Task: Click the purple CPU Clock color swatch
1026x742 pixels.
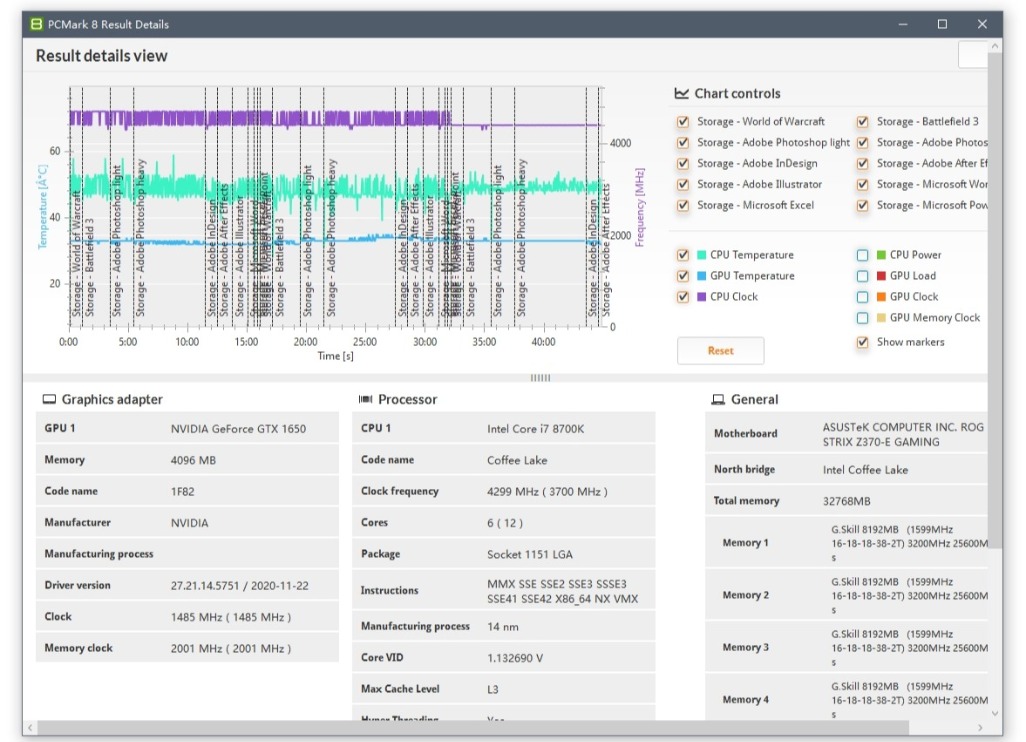Action: [x=702, y=297]
